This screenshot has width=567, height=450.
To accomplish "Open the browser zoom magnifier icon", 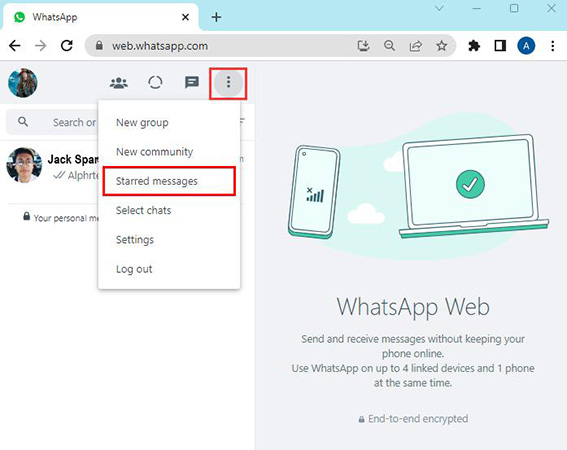I will tap(389, 46).
